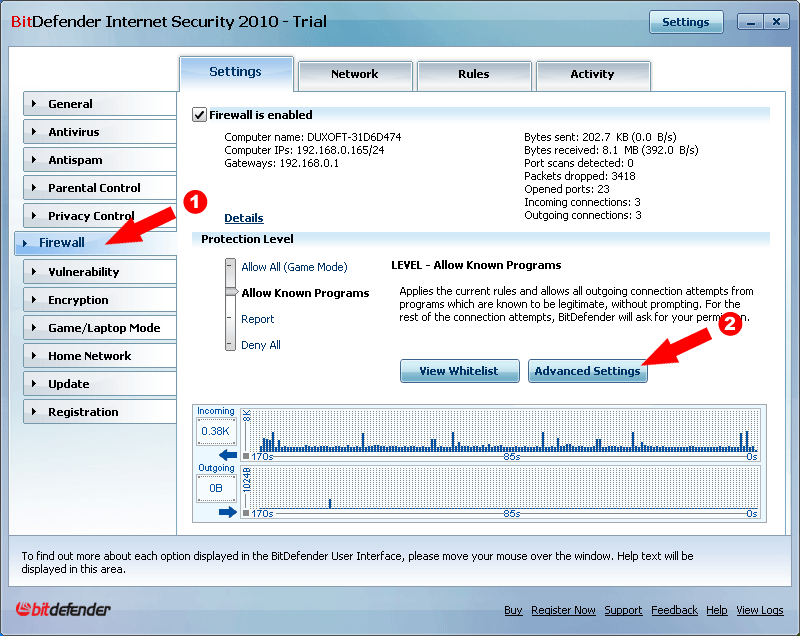Click the Gateways: 192.168.0.1 text
The height and width of the screenshot is (636, 800).
[x=282, y=163]
